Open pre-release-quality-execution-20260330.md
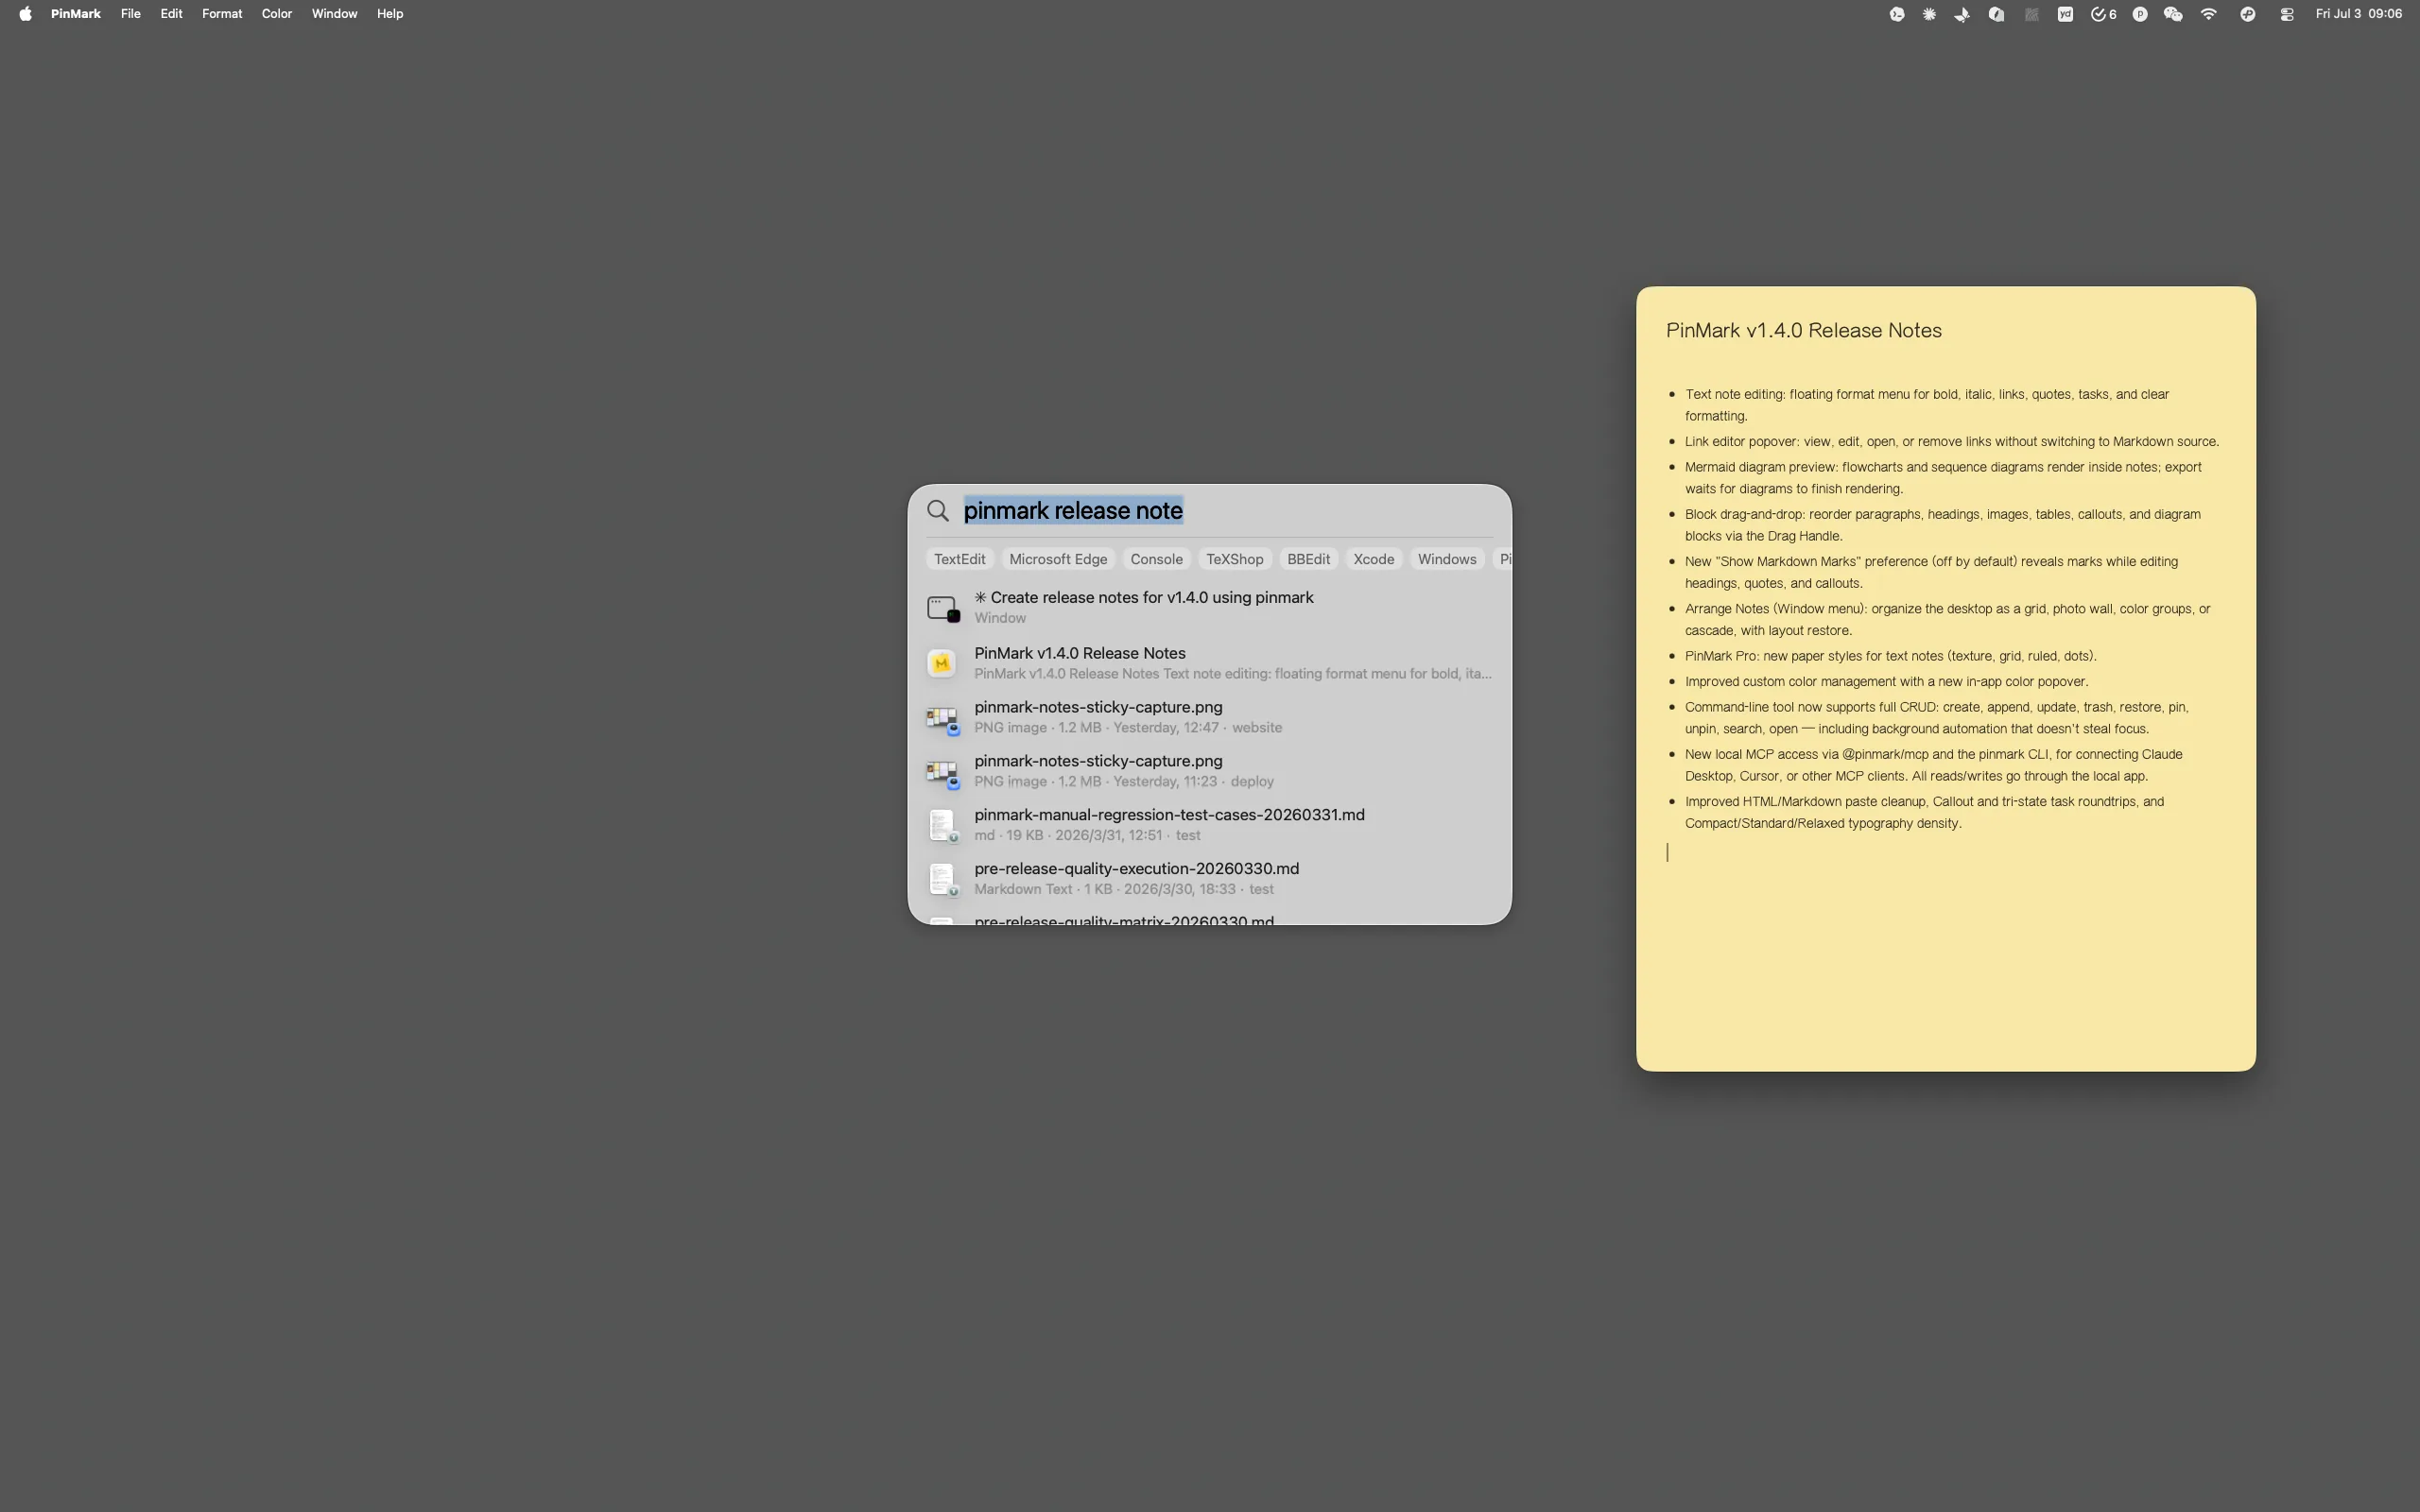The height and width of the screenshot is (1512, 2420). (x=1209, y=879)
